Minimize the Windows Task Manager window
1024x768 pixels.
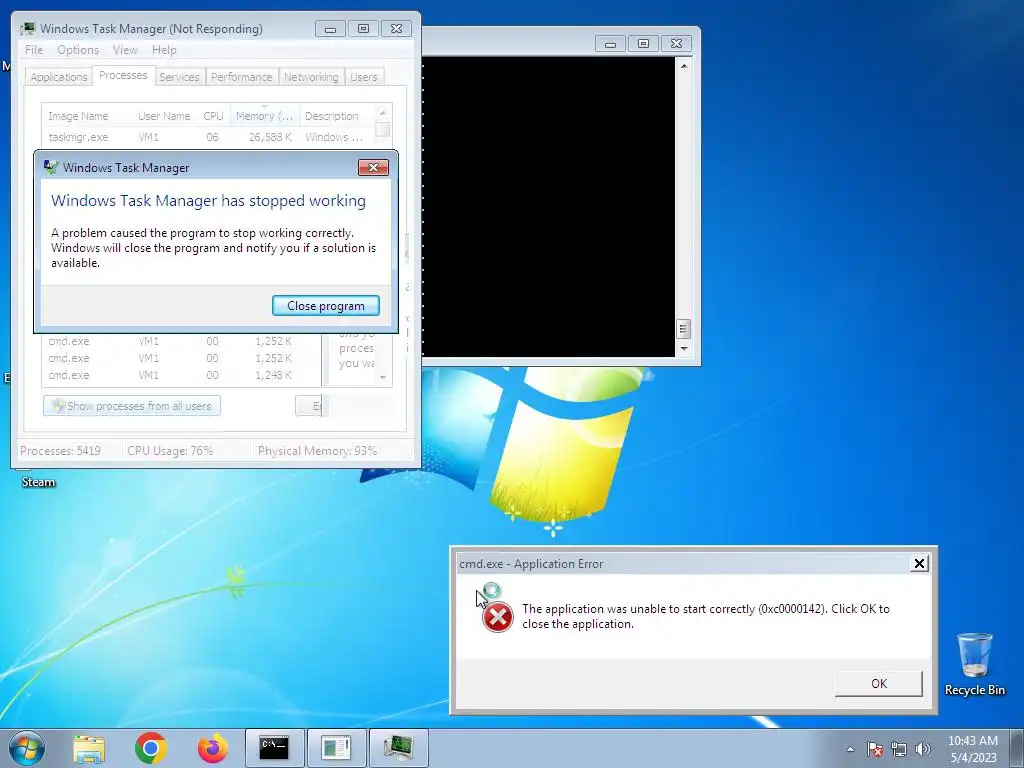330,29
